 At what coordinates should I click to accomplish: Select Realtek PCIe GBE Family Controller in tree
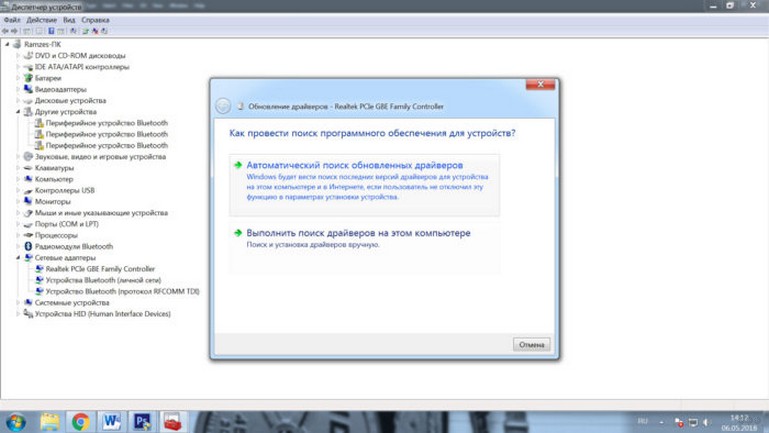coord(100,269)
